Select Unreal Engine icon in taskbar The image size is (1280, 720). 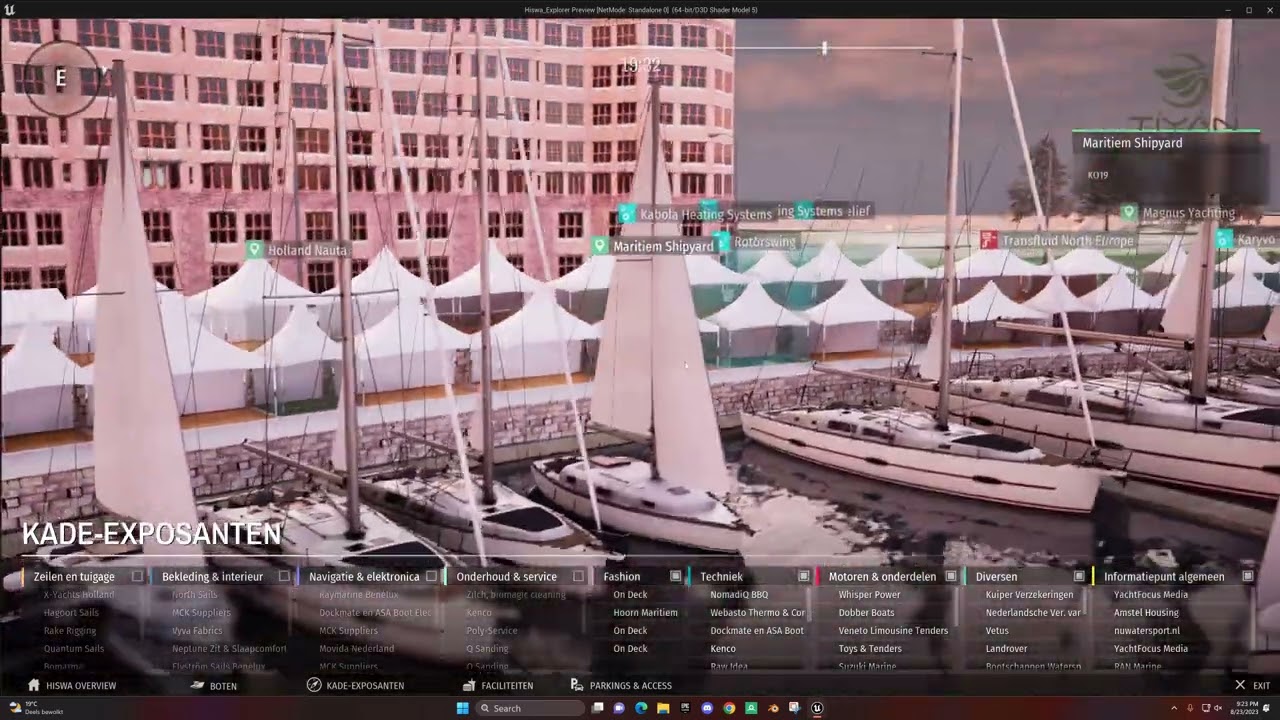[x=817, y=708]
